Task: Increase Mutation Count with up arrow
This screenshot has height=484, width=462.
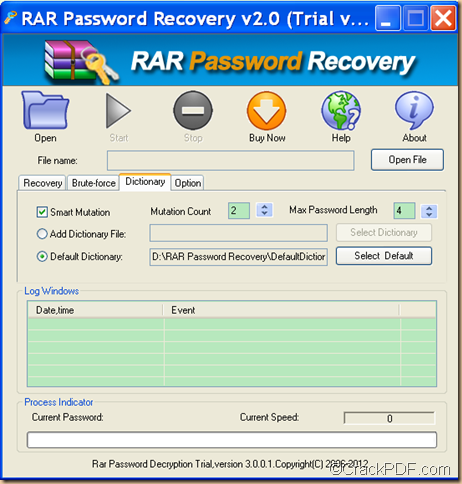Action: point(265,207)
